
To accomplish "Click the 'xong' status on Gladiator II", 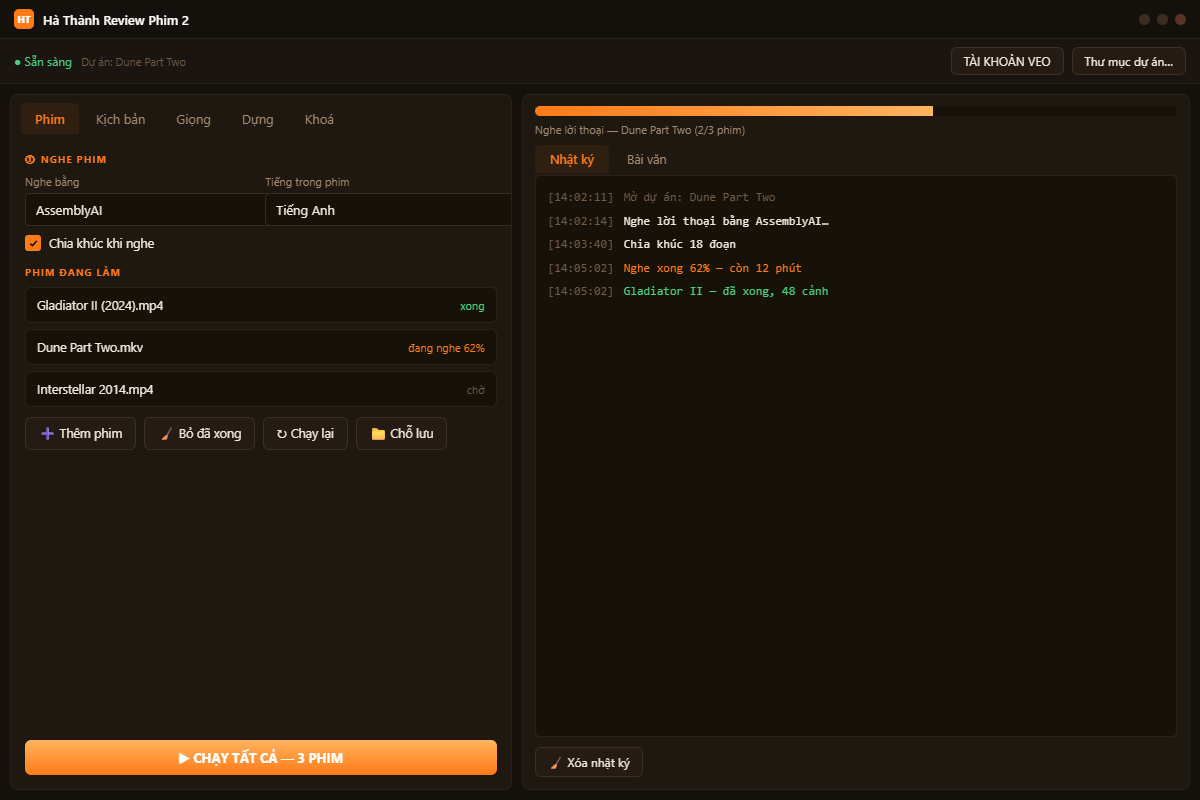I will pyautogui.click(x=472, y=306).
